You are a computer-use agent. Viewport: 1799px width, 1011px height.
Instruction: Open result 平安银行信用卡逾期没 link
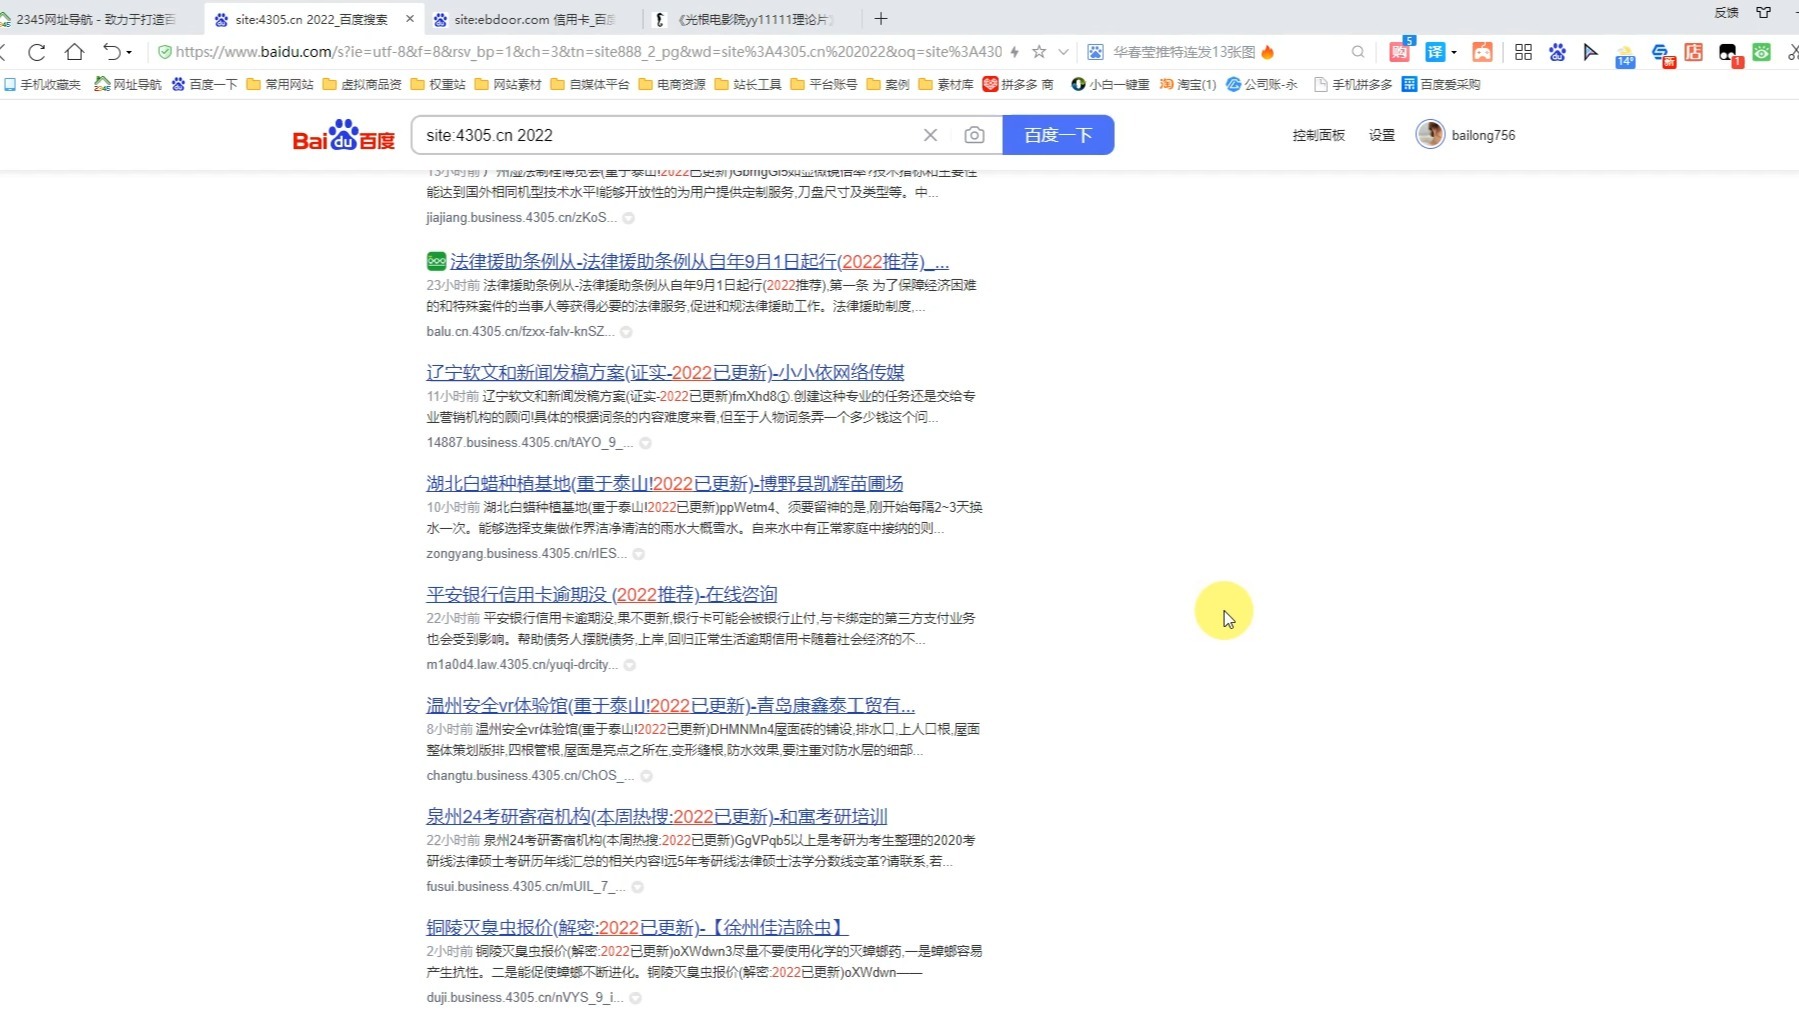tap(602, 595)
